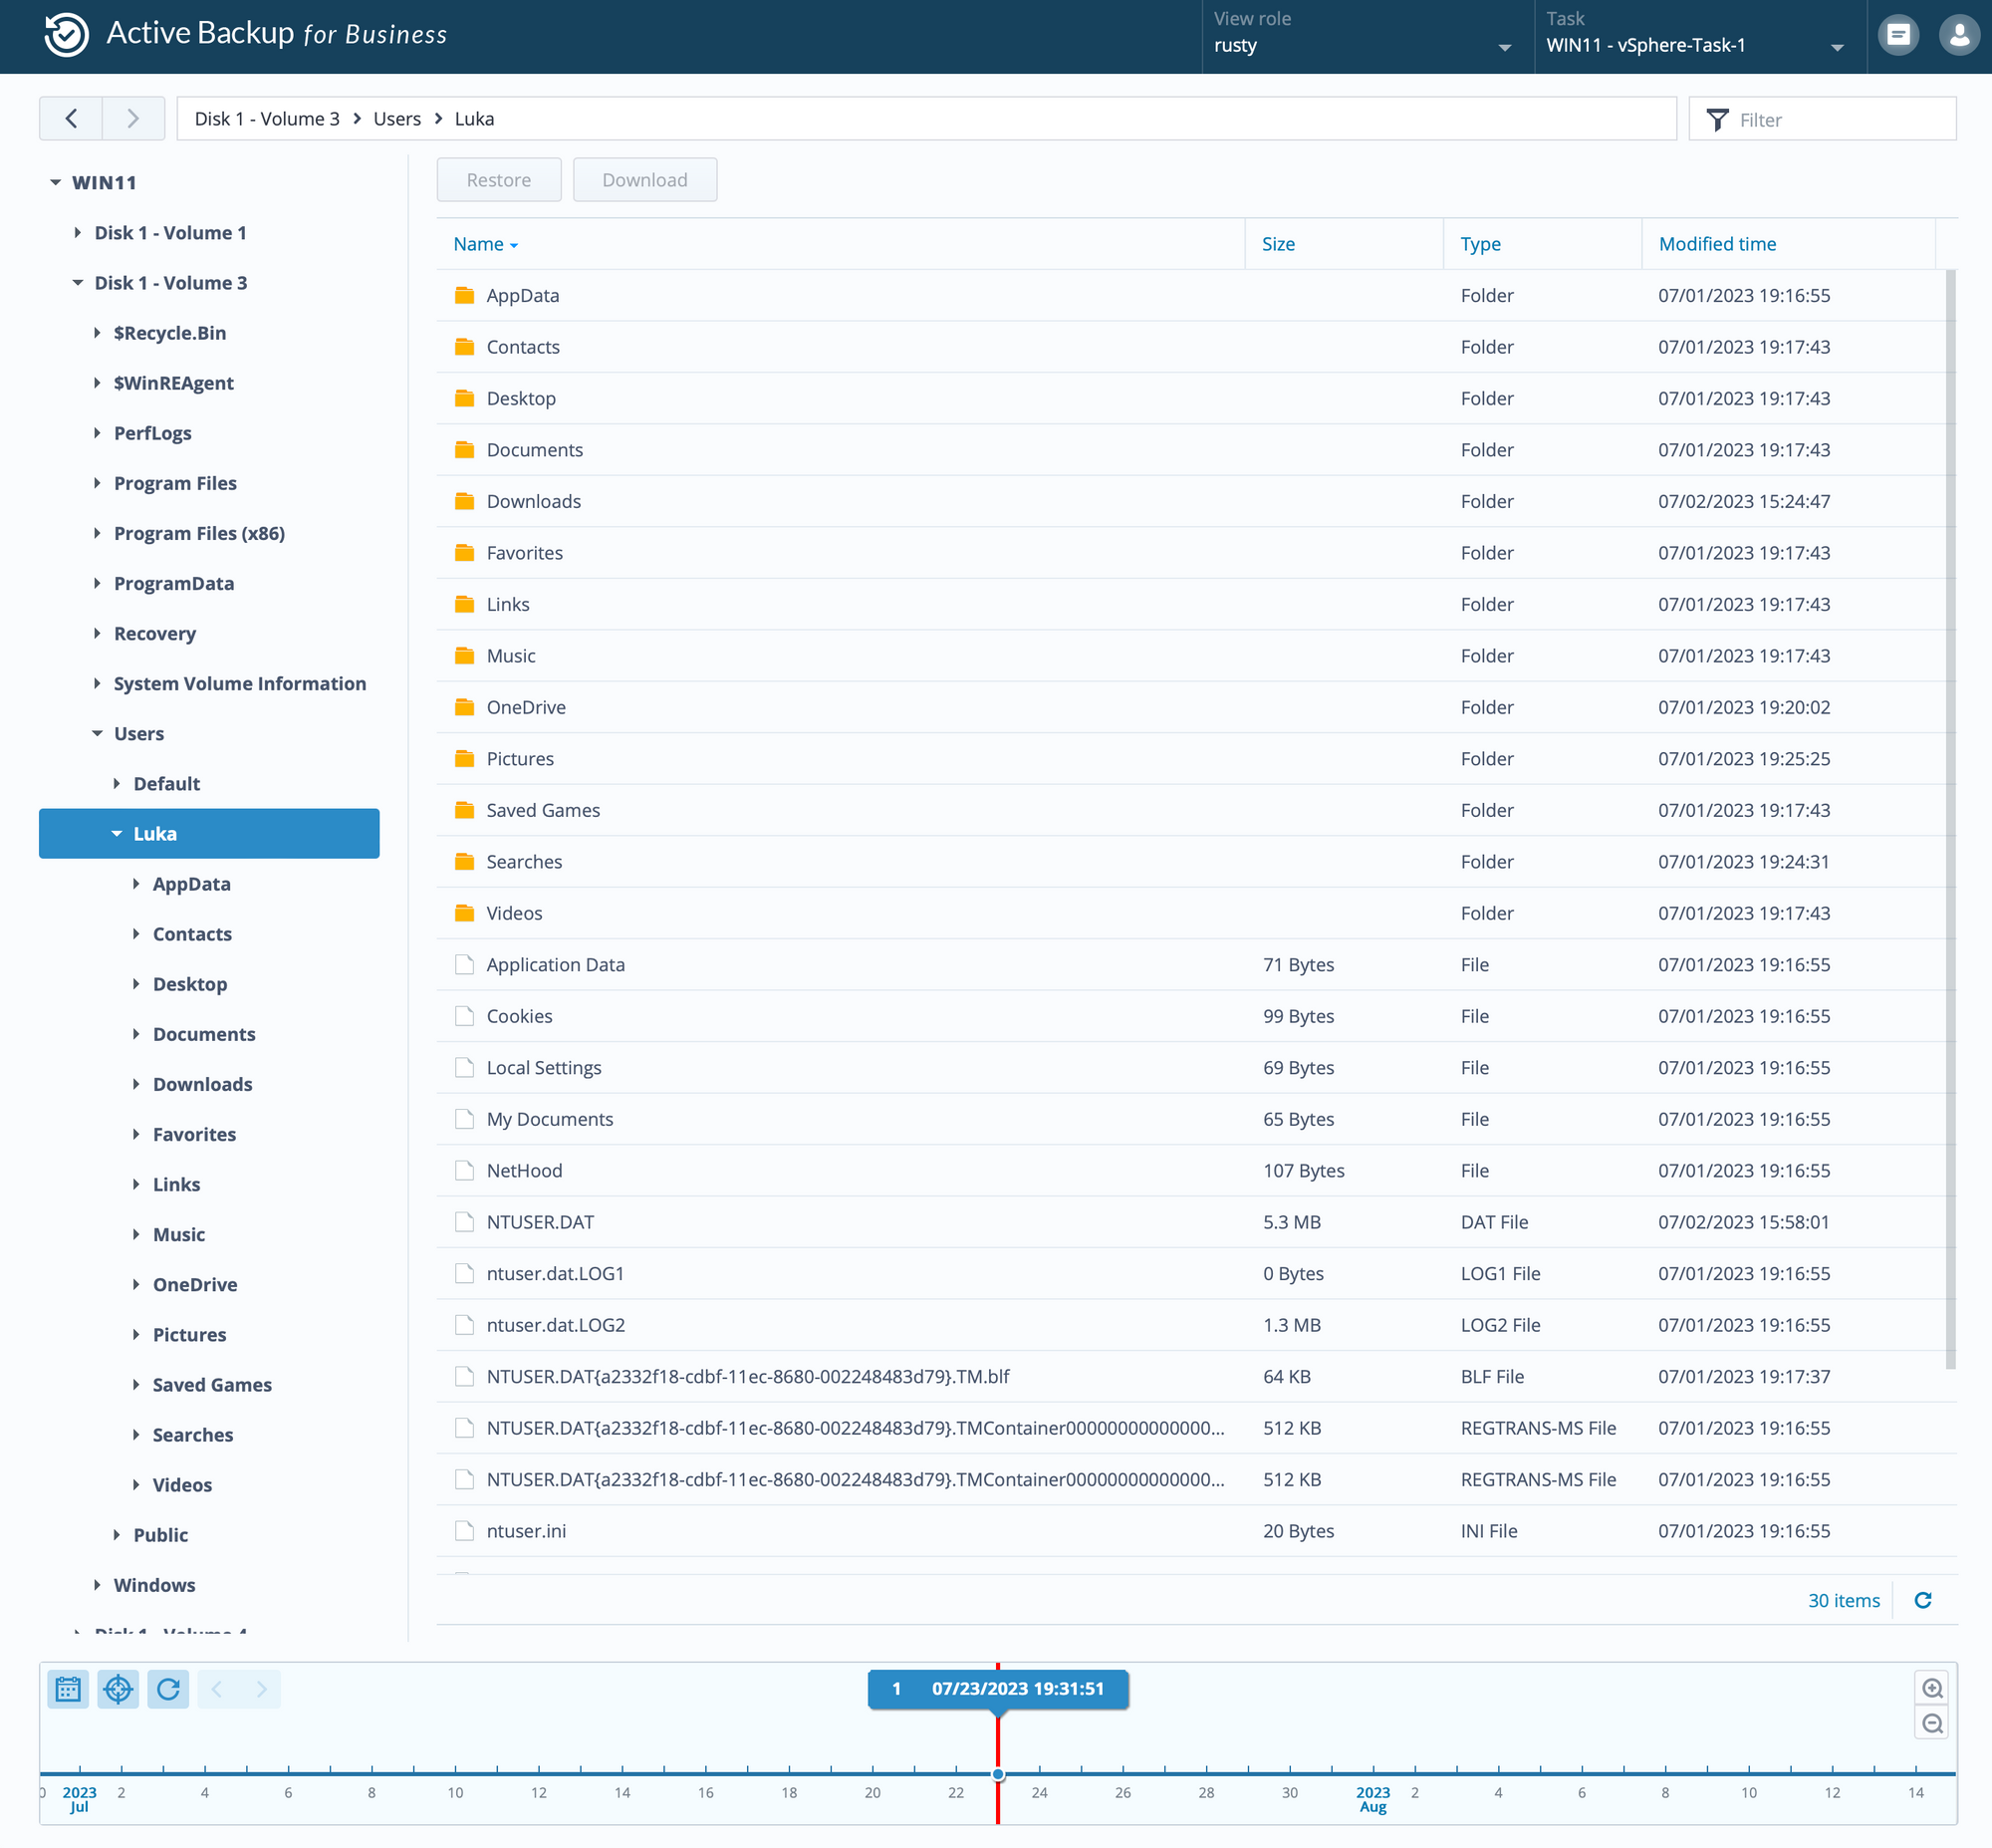Click the ntuser.ini file icon
Screen dimensions: 1992x1848
pos(464,1531)
